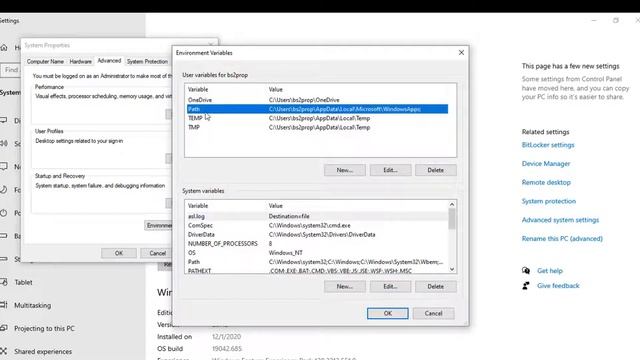
Task: Click the Get help icon
Action: click(x=526, y=271)
